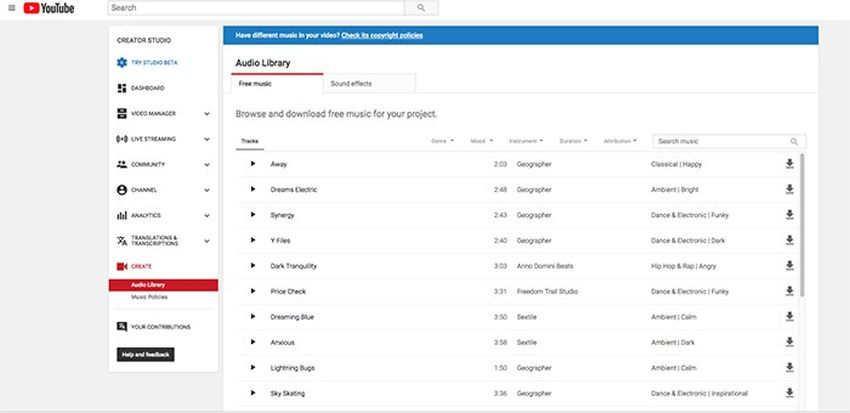
Task: Click the Hip Hop & Rap | Angry label
Action: 683,266
